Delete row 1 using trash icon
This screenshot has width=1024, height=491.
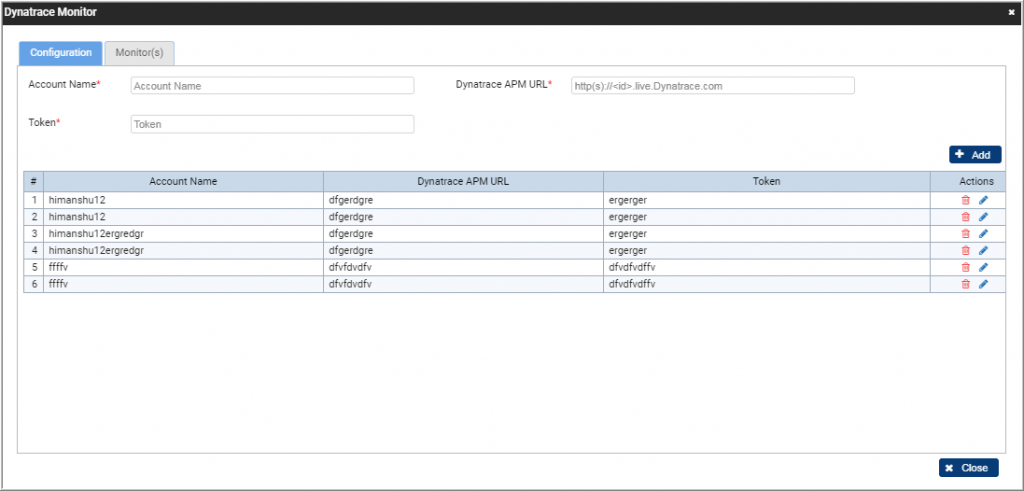(965, 200)
